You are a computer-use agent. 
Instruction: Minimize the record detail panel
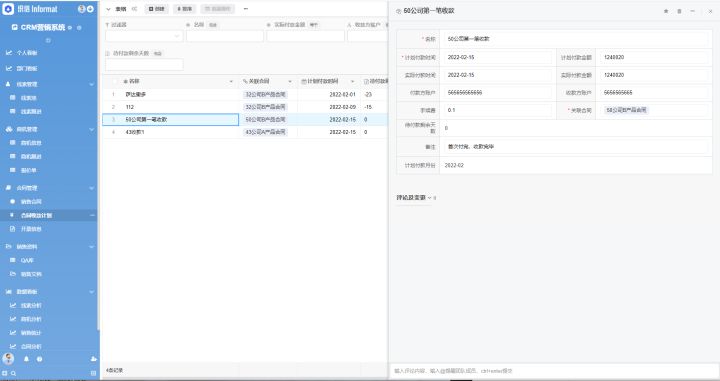tap(692, 11)
